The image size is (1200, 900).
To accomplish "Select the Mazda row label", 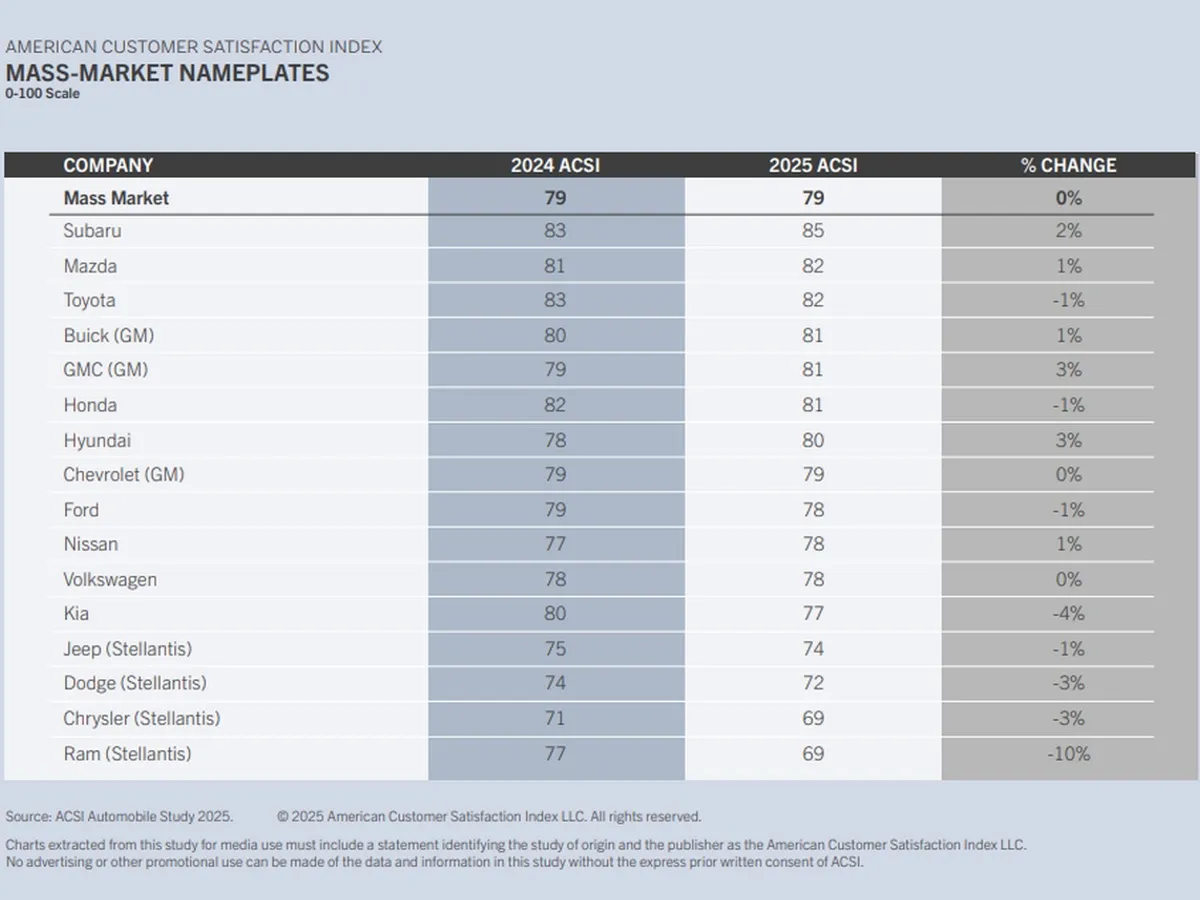I will coord(90,266).
